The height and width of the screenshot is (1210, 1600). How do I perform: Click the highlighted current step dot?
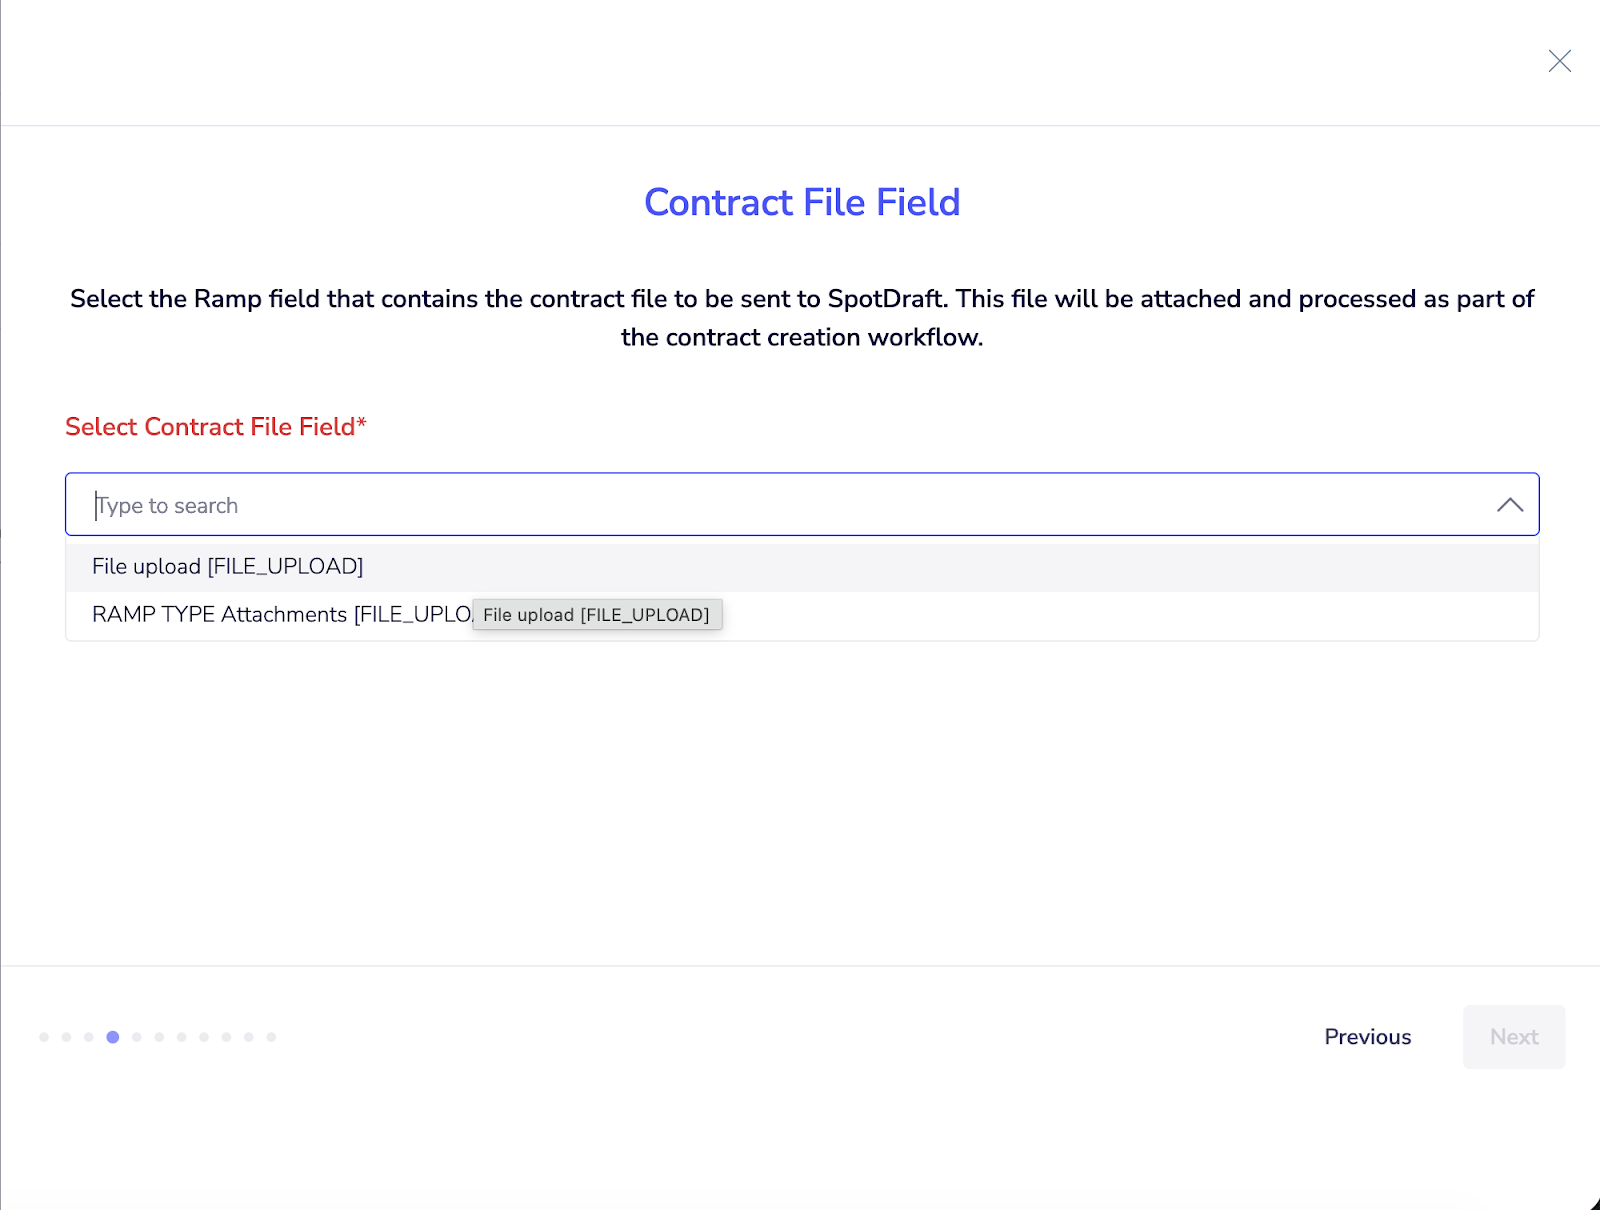pyautogui.click(x=113, y=1037)
